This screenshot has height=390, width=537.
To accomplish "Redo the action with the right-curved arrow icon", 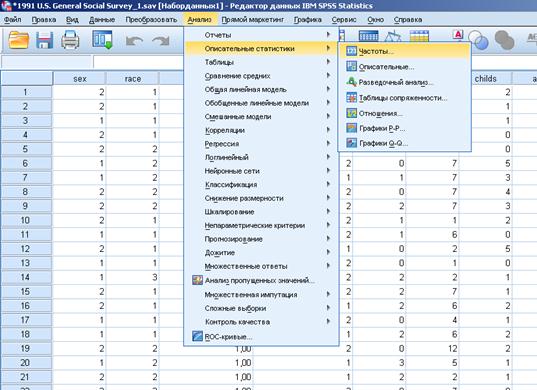I will pos(161,41).
